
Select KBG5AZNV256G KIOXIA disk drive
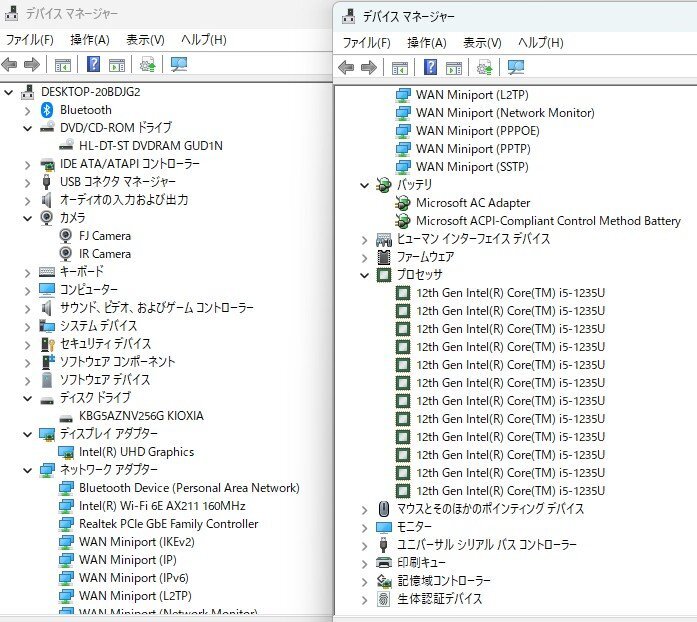141,416
